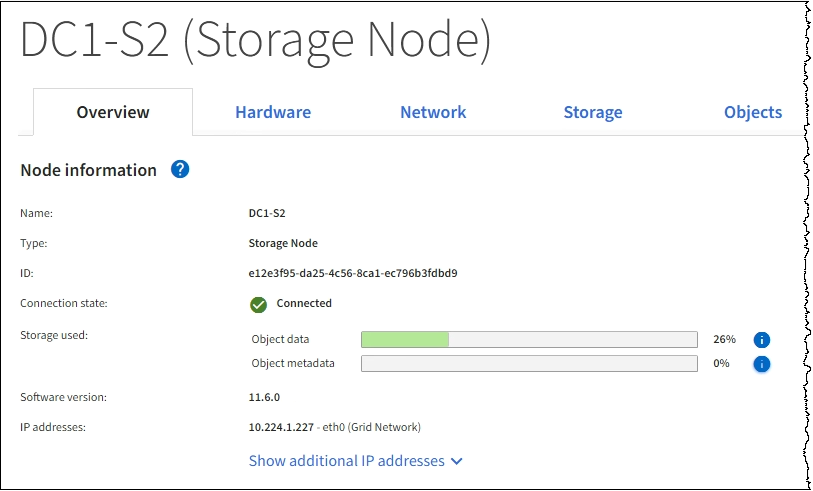813x491 pixels.
Task: Click the DC1-S2 (Storage Node) heading
Action: tap(255, 40)
